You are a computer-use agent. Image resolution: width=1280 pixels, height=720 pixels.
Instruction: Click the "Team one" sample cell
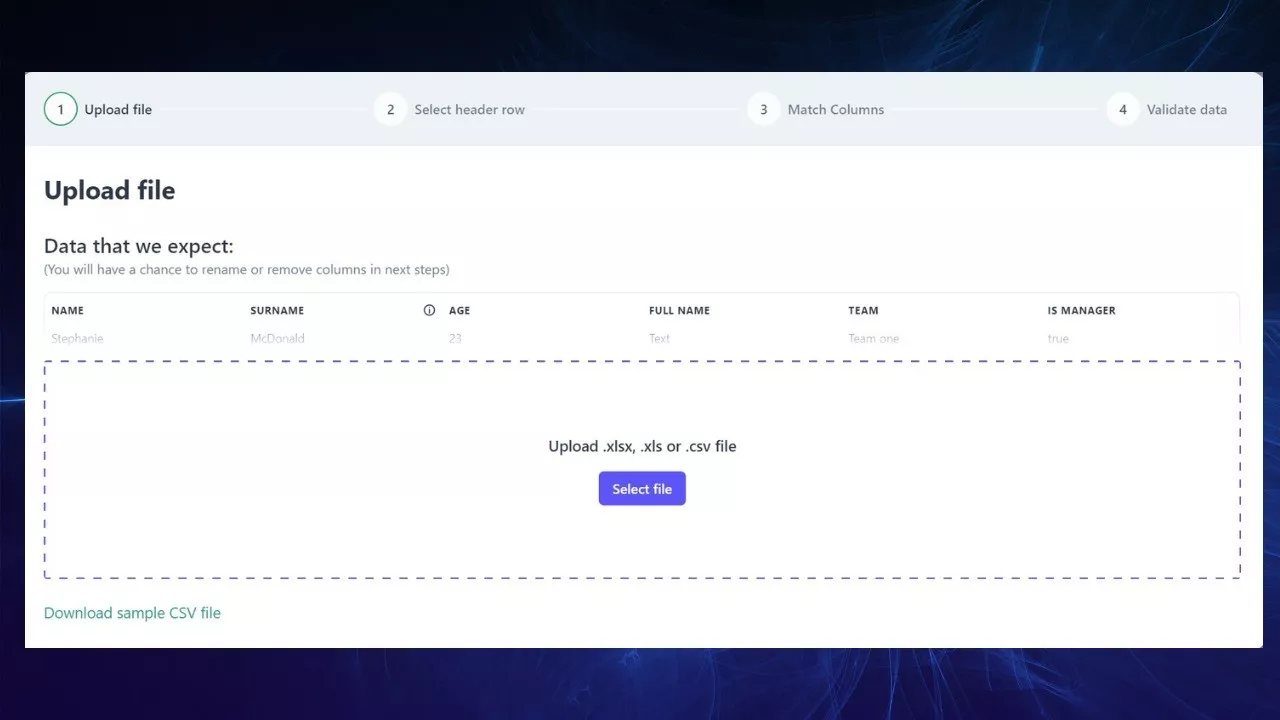873,339
